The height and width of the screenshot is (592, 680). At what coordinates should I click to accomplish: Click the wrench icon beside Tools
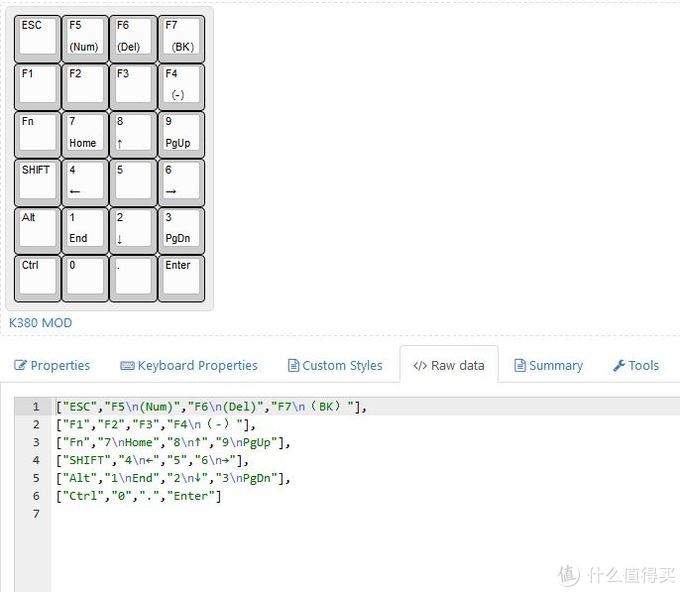[x=619, y=366]
